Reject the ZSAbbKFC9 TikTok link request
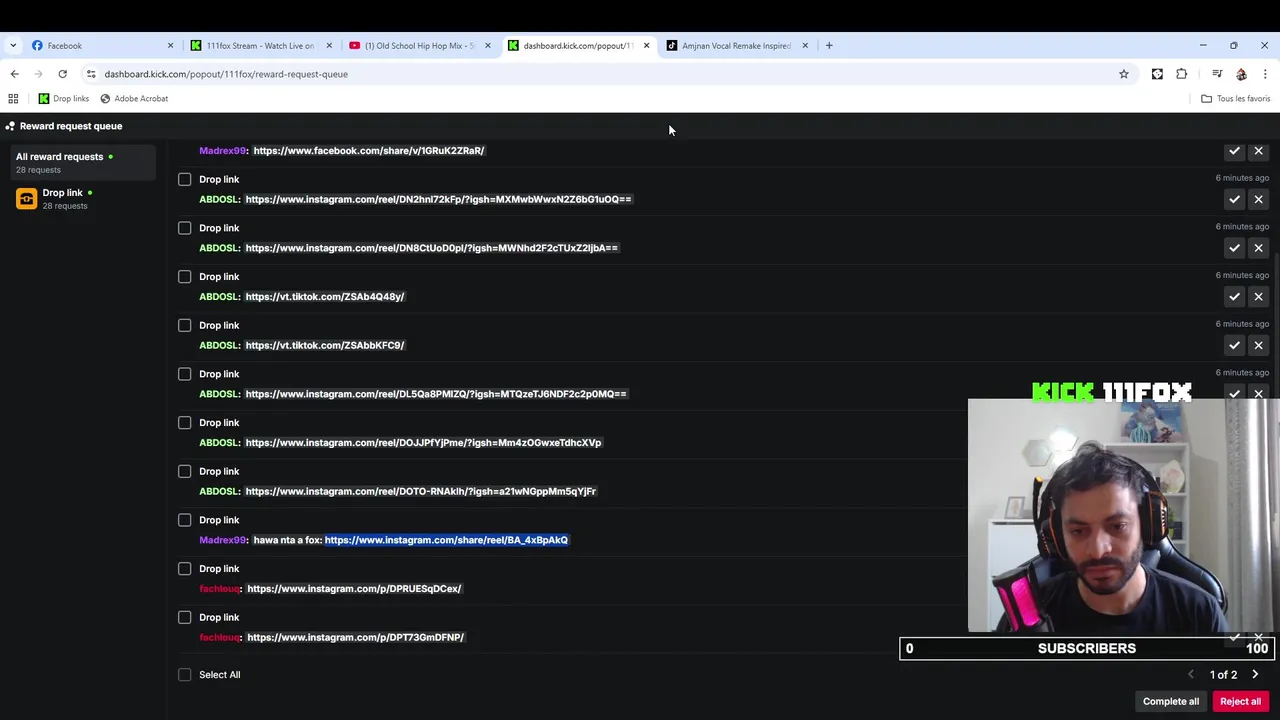The height and width of the screenshot is (720, 1280). (1258, 345)
